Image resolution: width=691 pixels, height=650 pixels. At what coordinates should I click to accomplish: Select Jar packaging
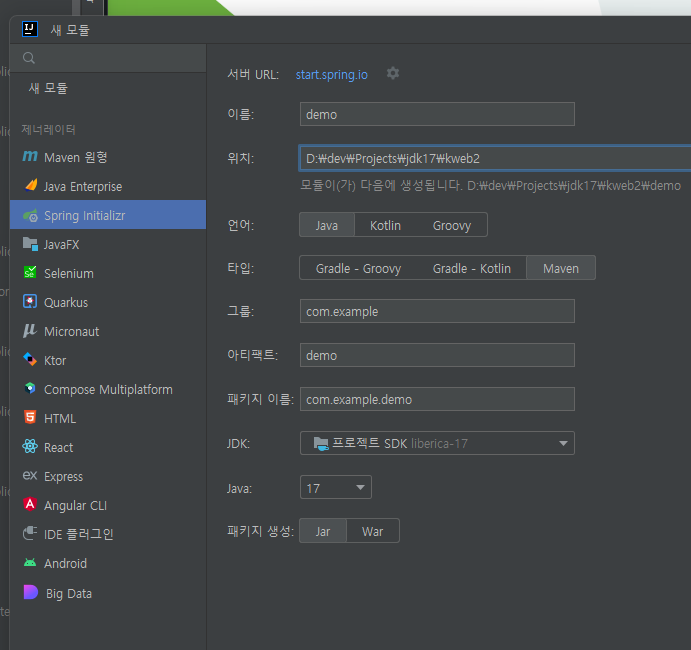pos(323,531)
